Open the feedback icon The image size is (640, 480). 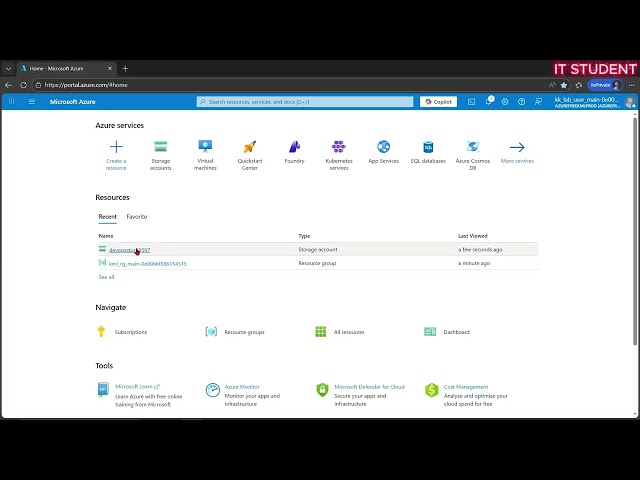(x=538, y=102)
